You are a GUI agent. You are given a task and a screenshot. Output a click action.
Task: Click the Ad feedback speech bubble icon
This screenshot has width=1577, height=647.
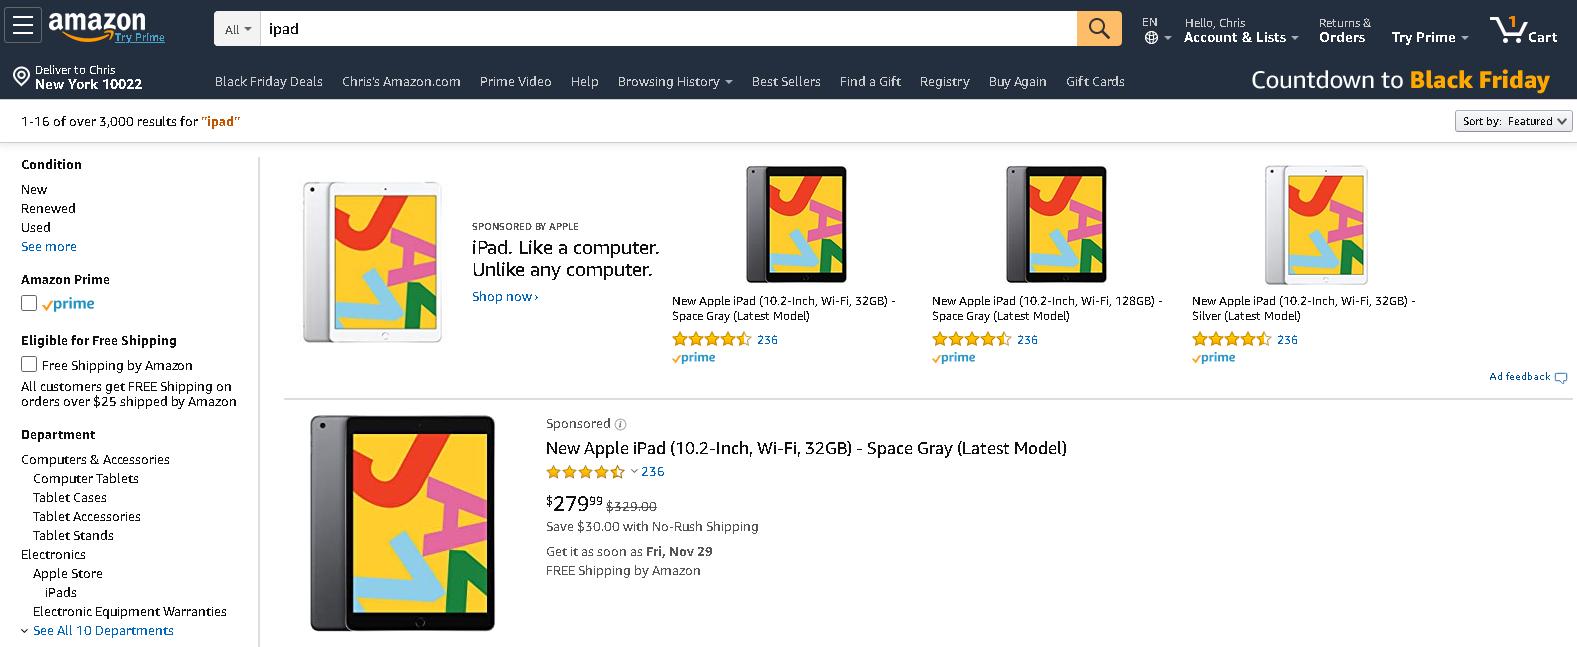(x=1561, y=378)
